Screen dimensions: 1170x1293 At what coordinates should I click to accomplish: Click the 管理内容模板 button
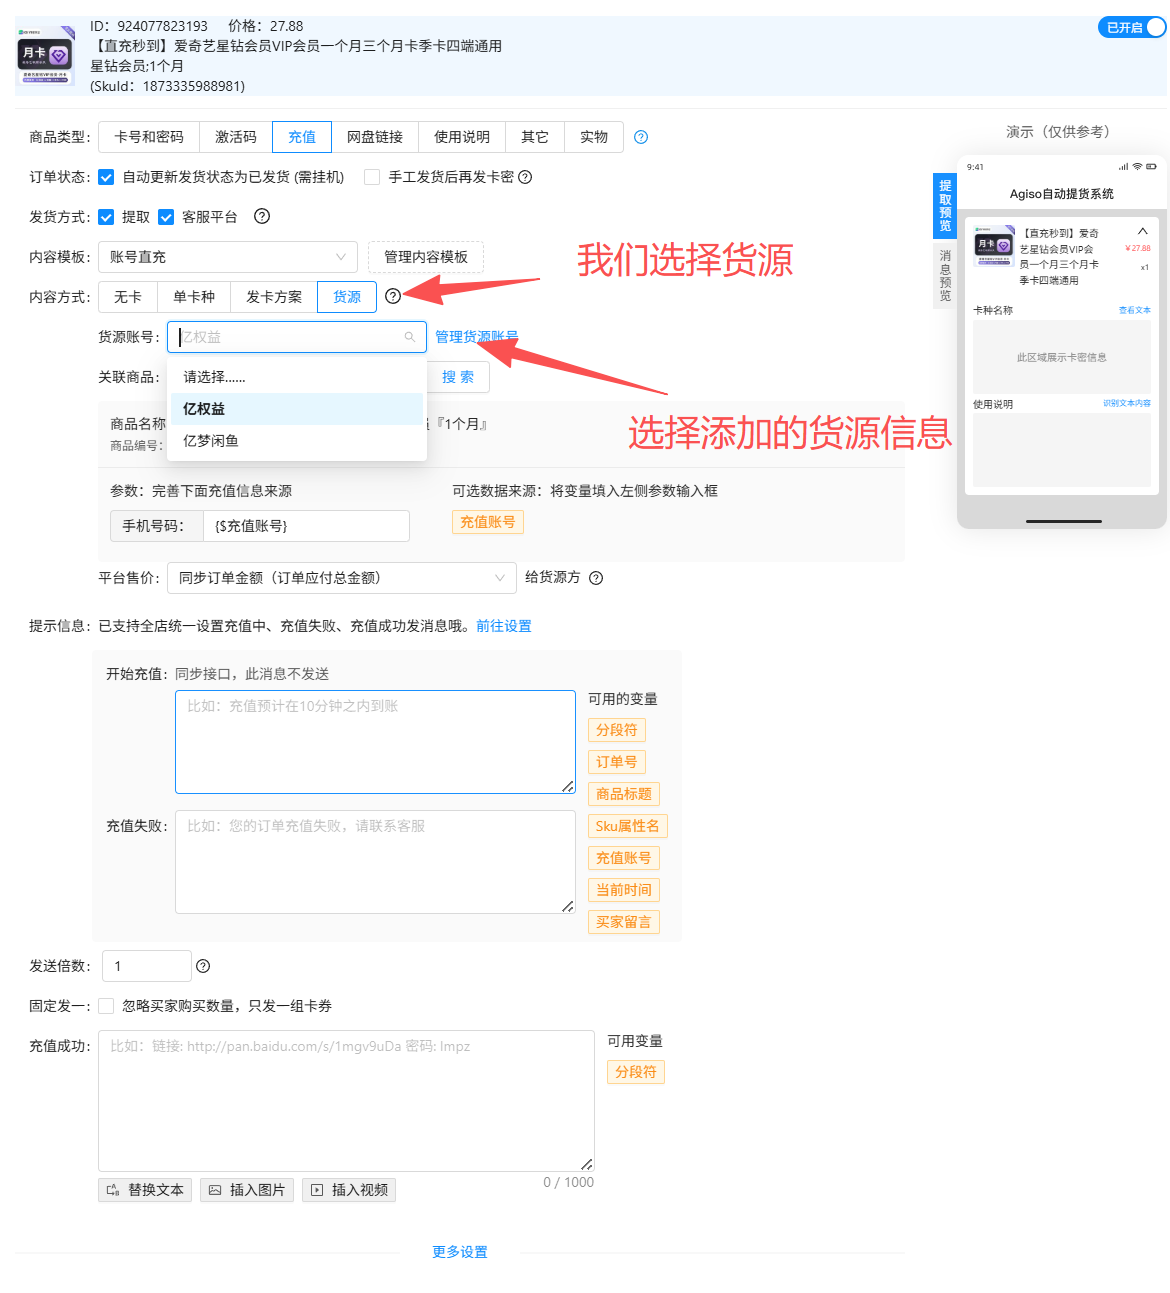click(426, 257)
